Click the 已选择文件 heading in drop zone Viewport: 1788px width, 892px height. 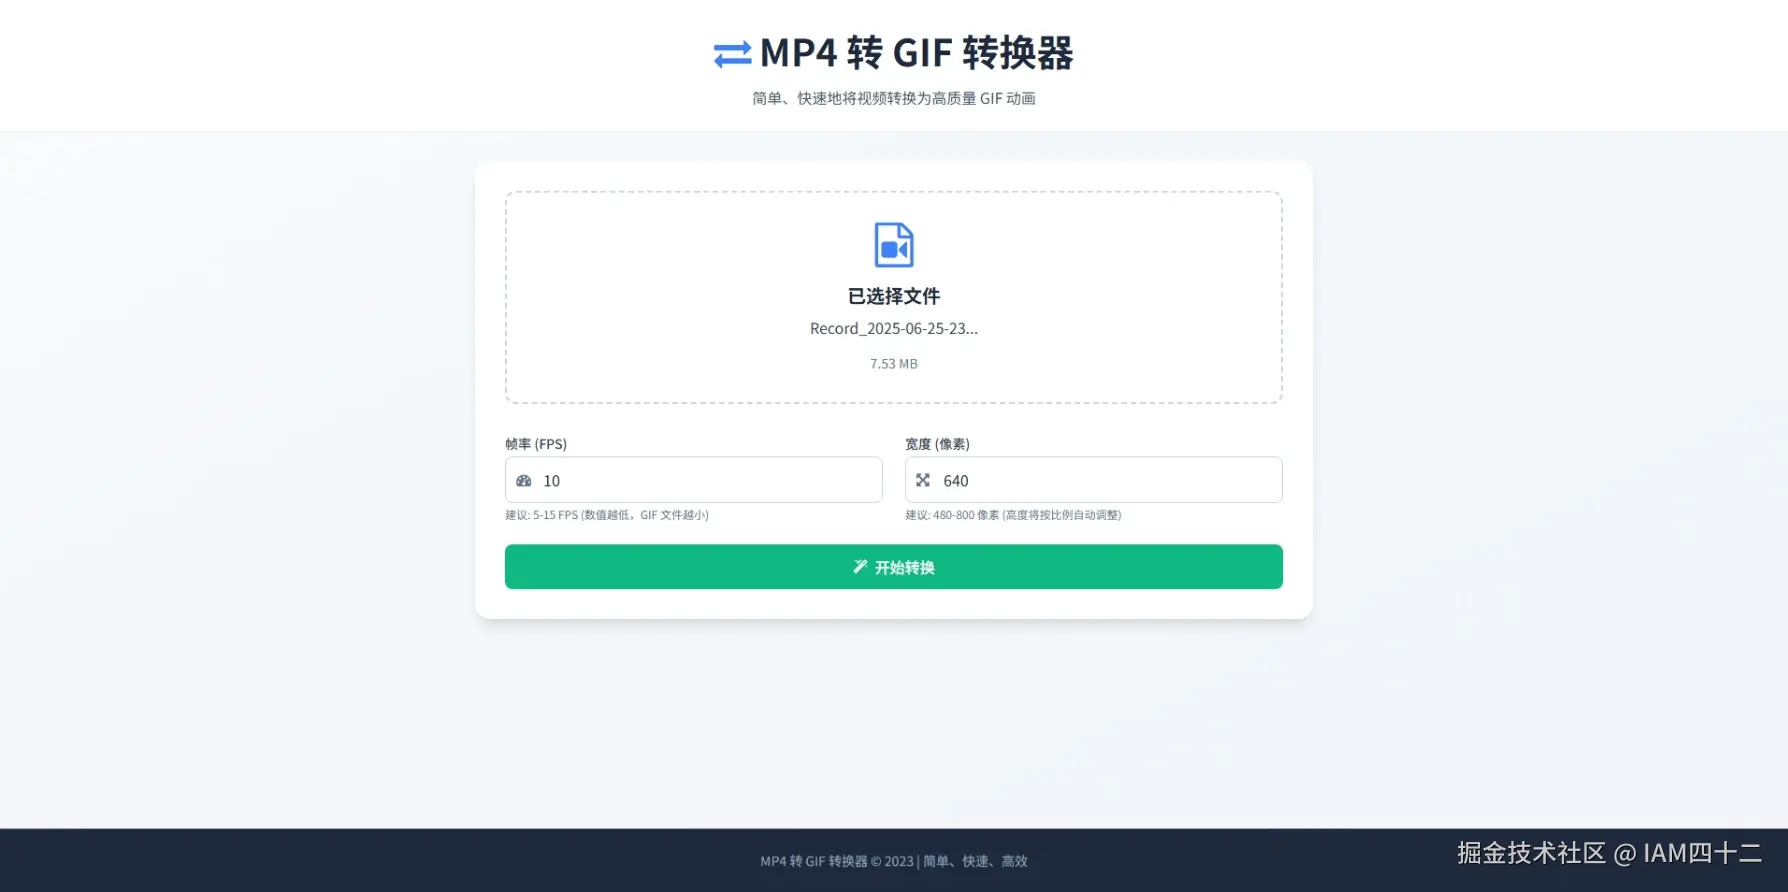point(894,296)
